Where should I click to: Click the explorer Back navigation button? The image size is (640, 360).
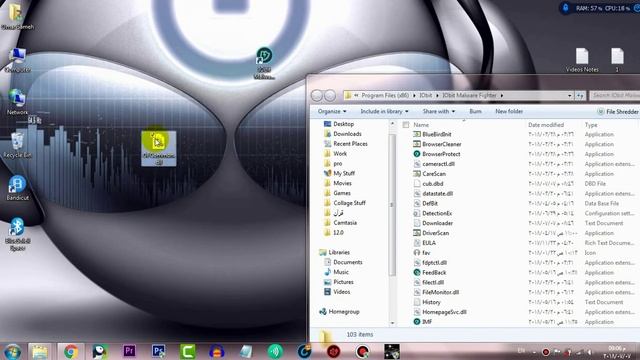(317, 96)
